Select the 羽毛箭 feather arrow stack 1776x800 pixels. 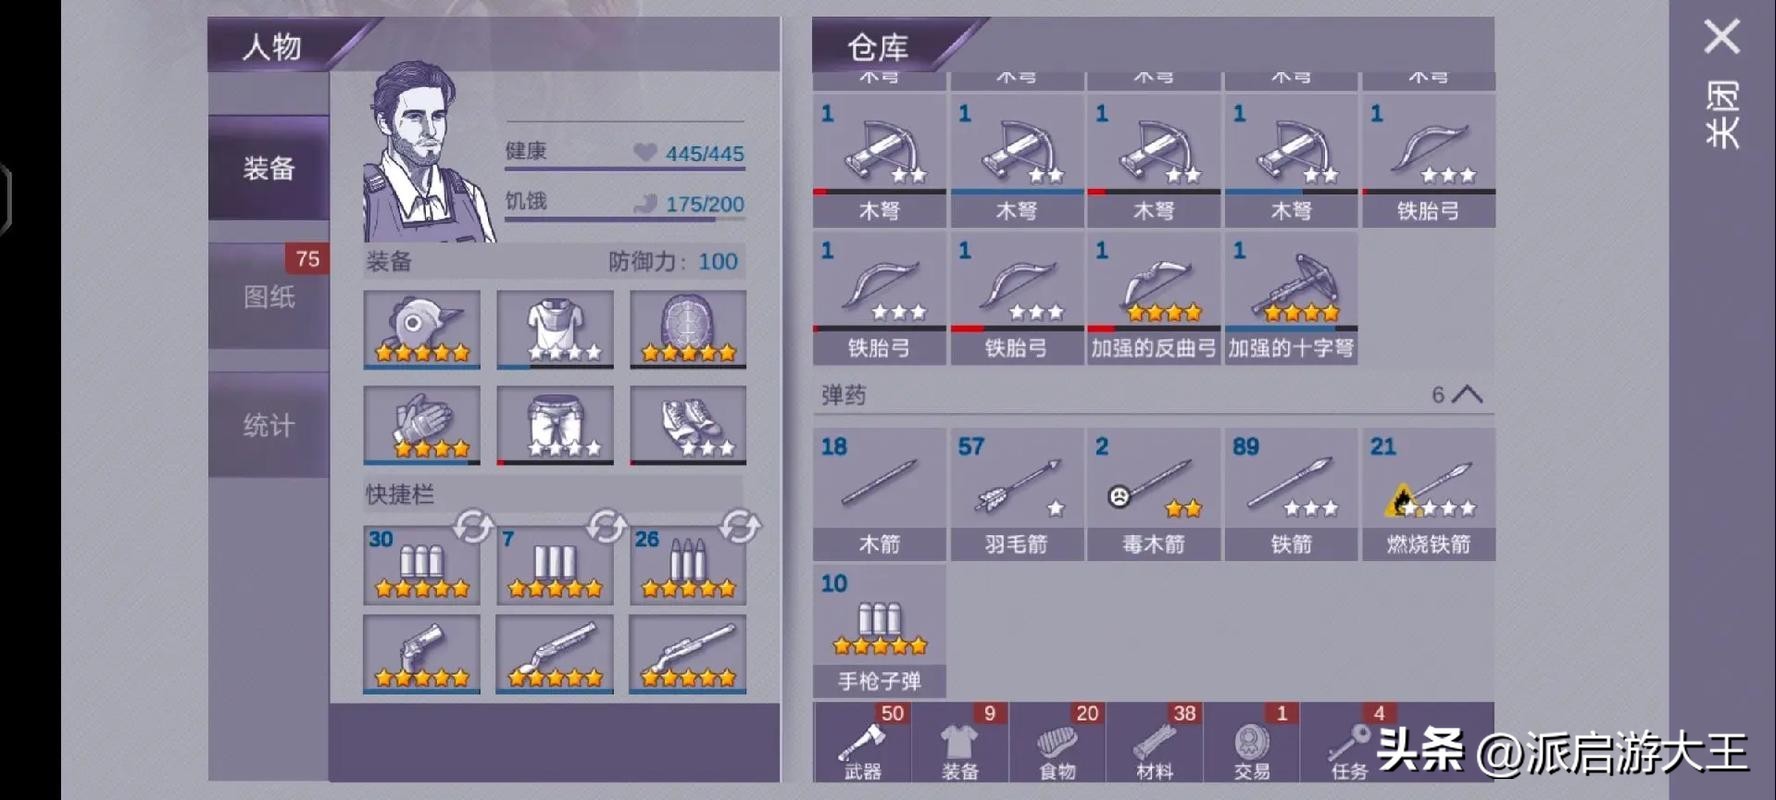(x=1016, y=494)
